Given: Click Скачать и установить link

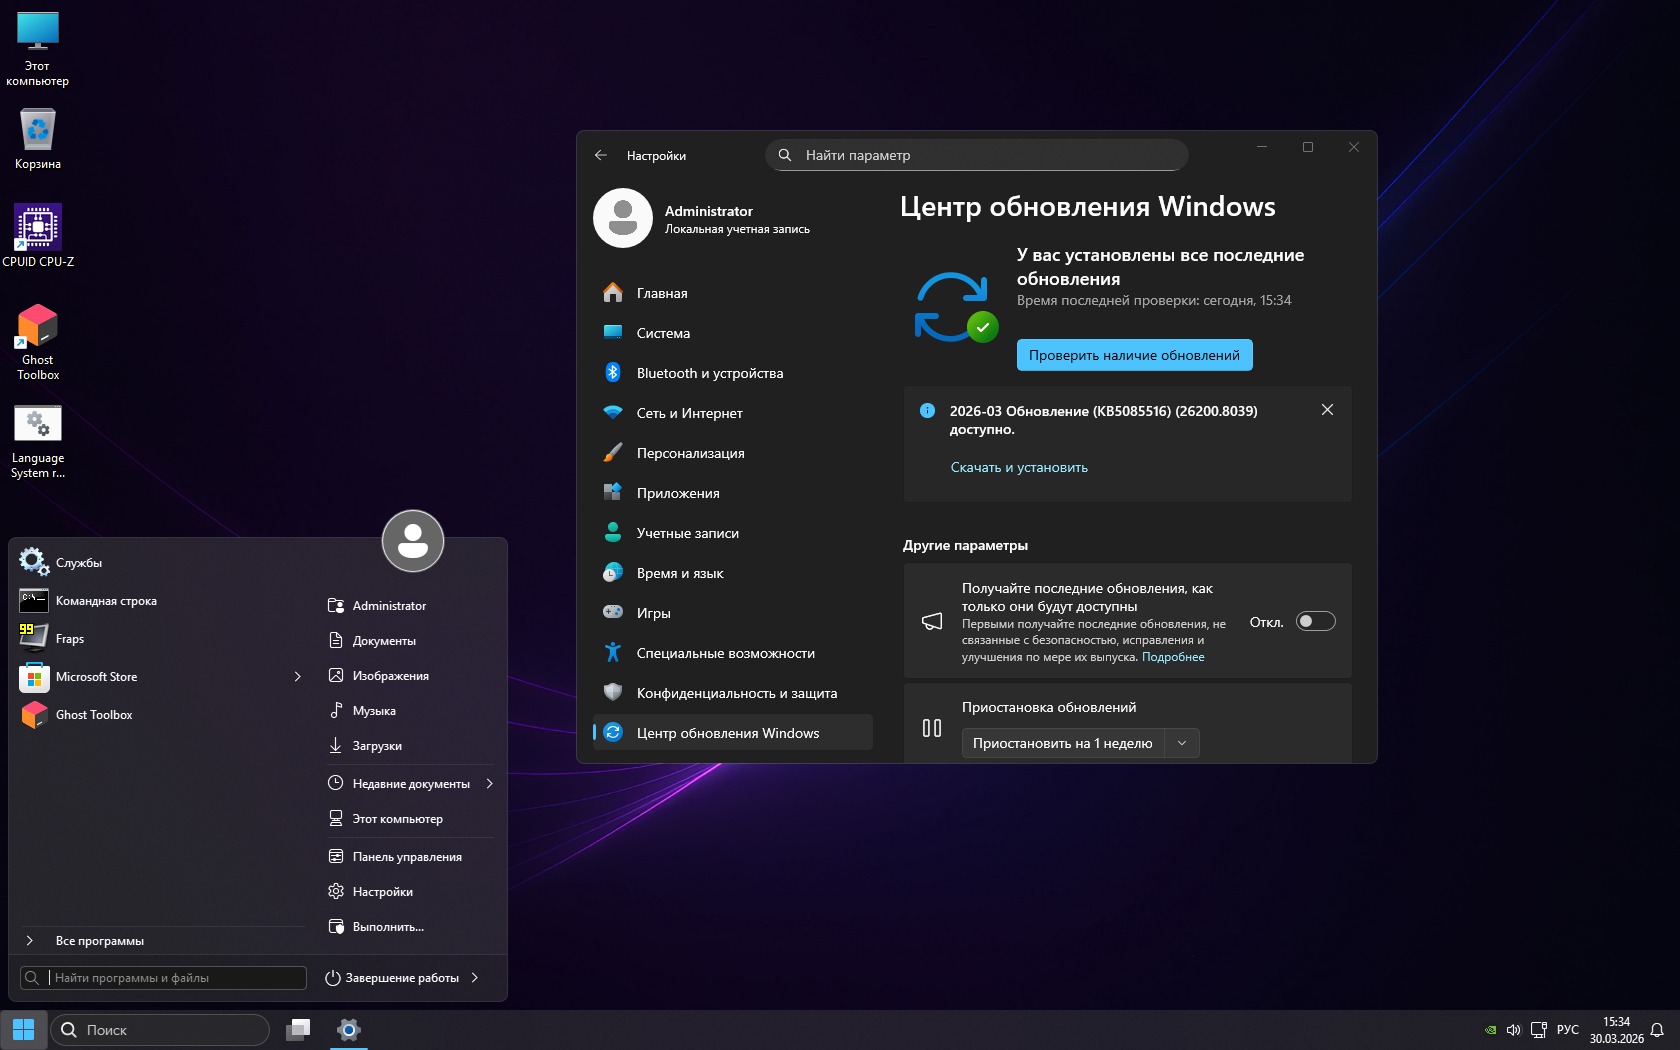Looking at the screenshot, I should click(x=1019, y=467).
